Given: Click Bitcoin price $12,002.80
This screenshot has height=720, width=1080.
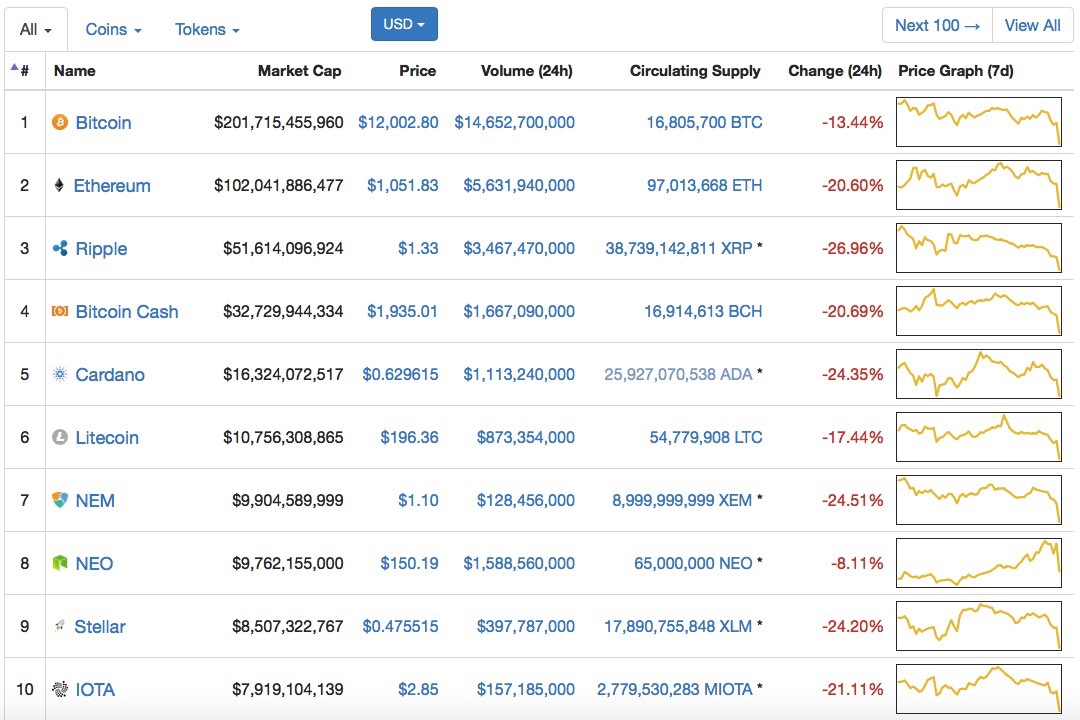Looking at the screenshot, I should click(398, 123).
